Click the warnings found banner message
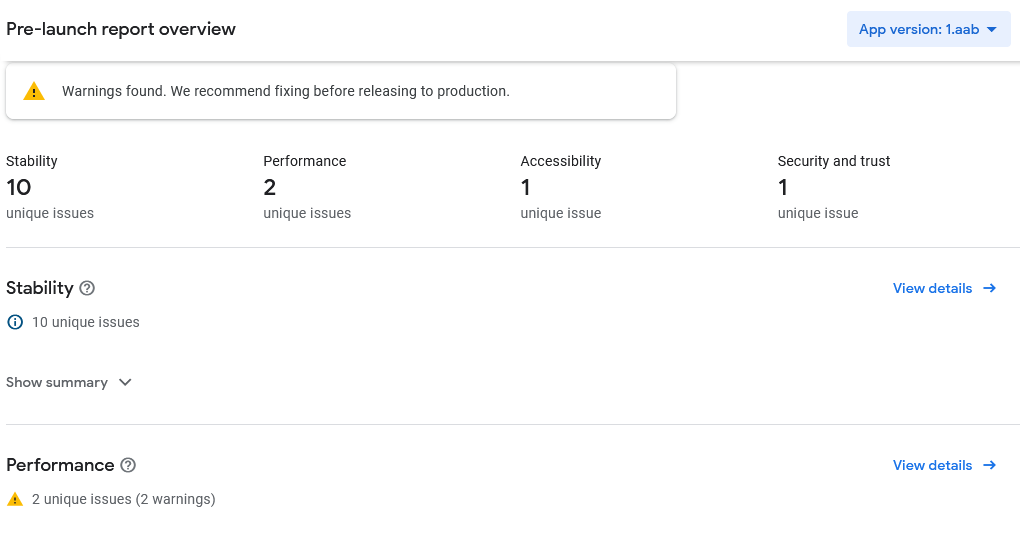Viewport: 1020px width, 549px height. click(286, 91)
